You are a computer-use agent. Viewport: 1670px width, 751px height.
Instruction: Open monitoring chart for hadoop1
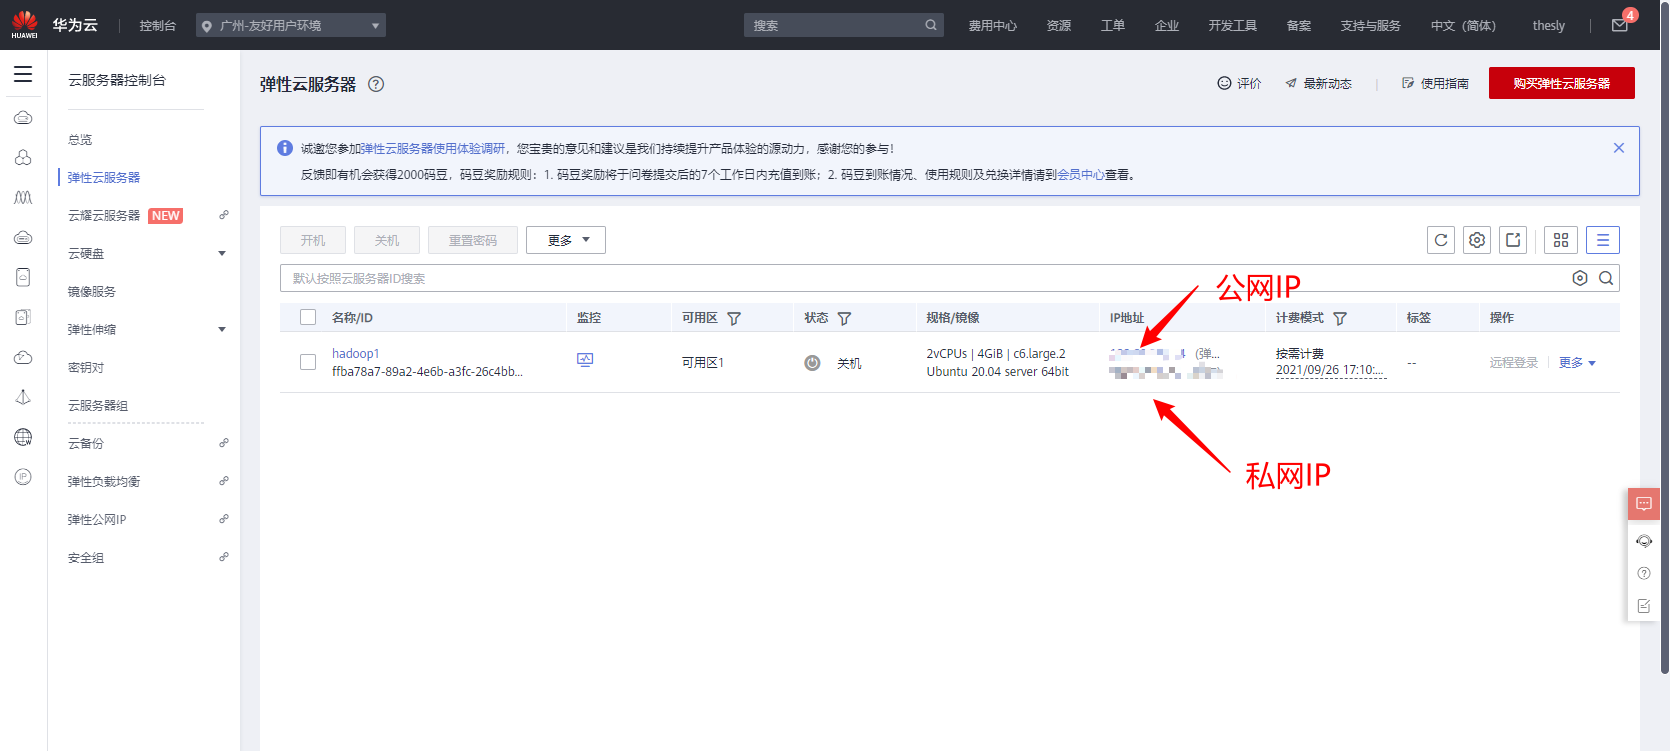[x=585, y=360]
